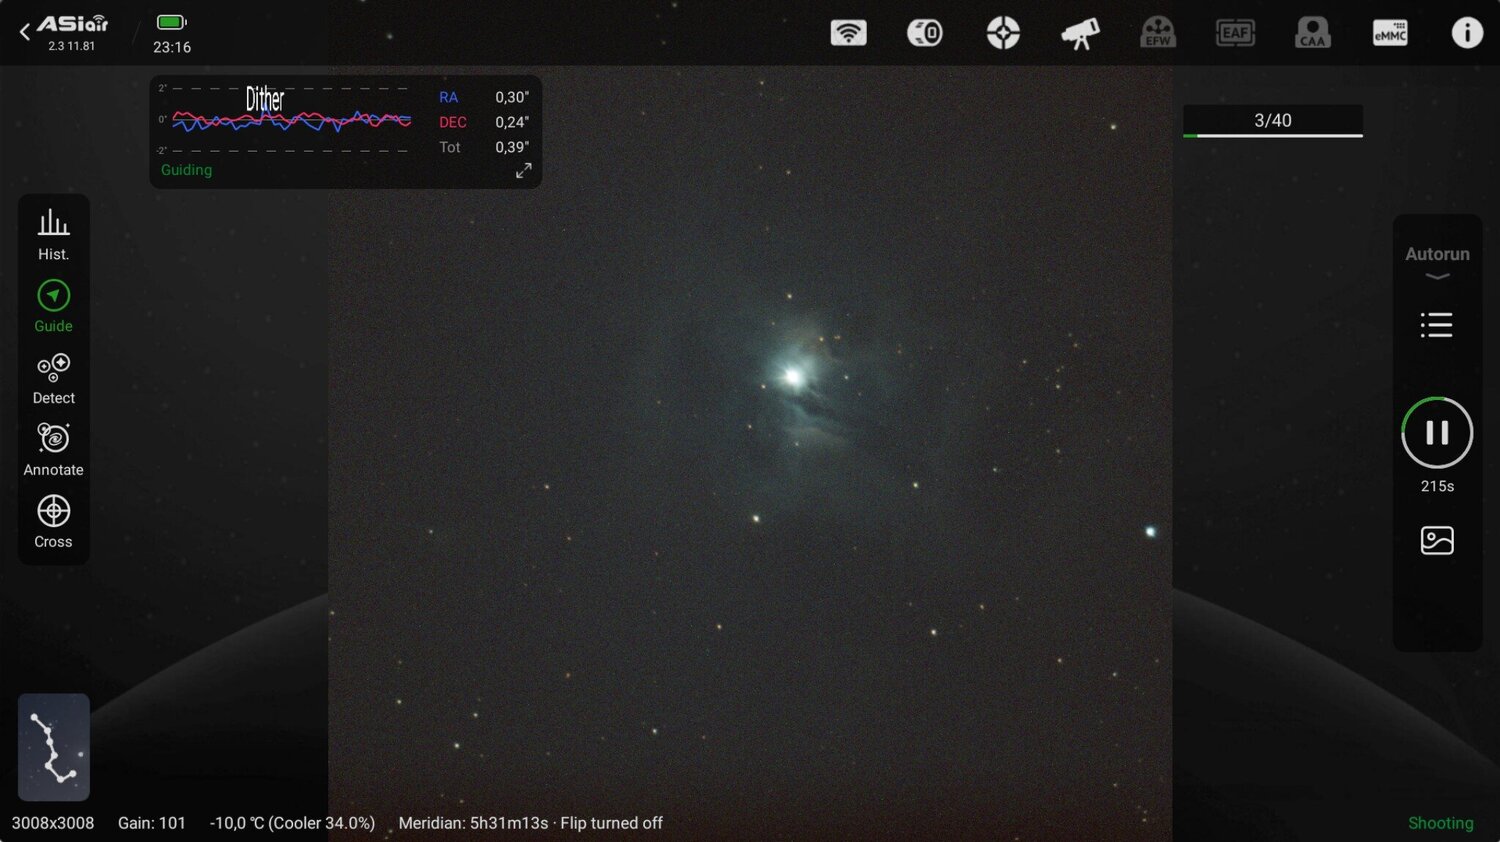Click the cooler temperature readout
1500x842 pixels.
292,823
